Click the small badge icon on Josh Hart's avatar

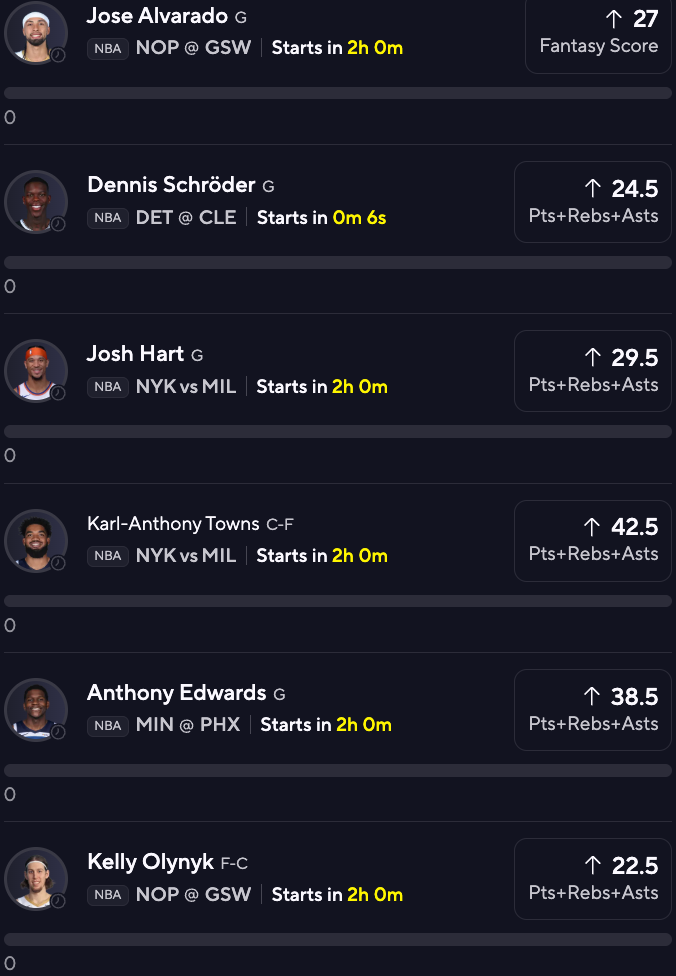tap(58, 393)
